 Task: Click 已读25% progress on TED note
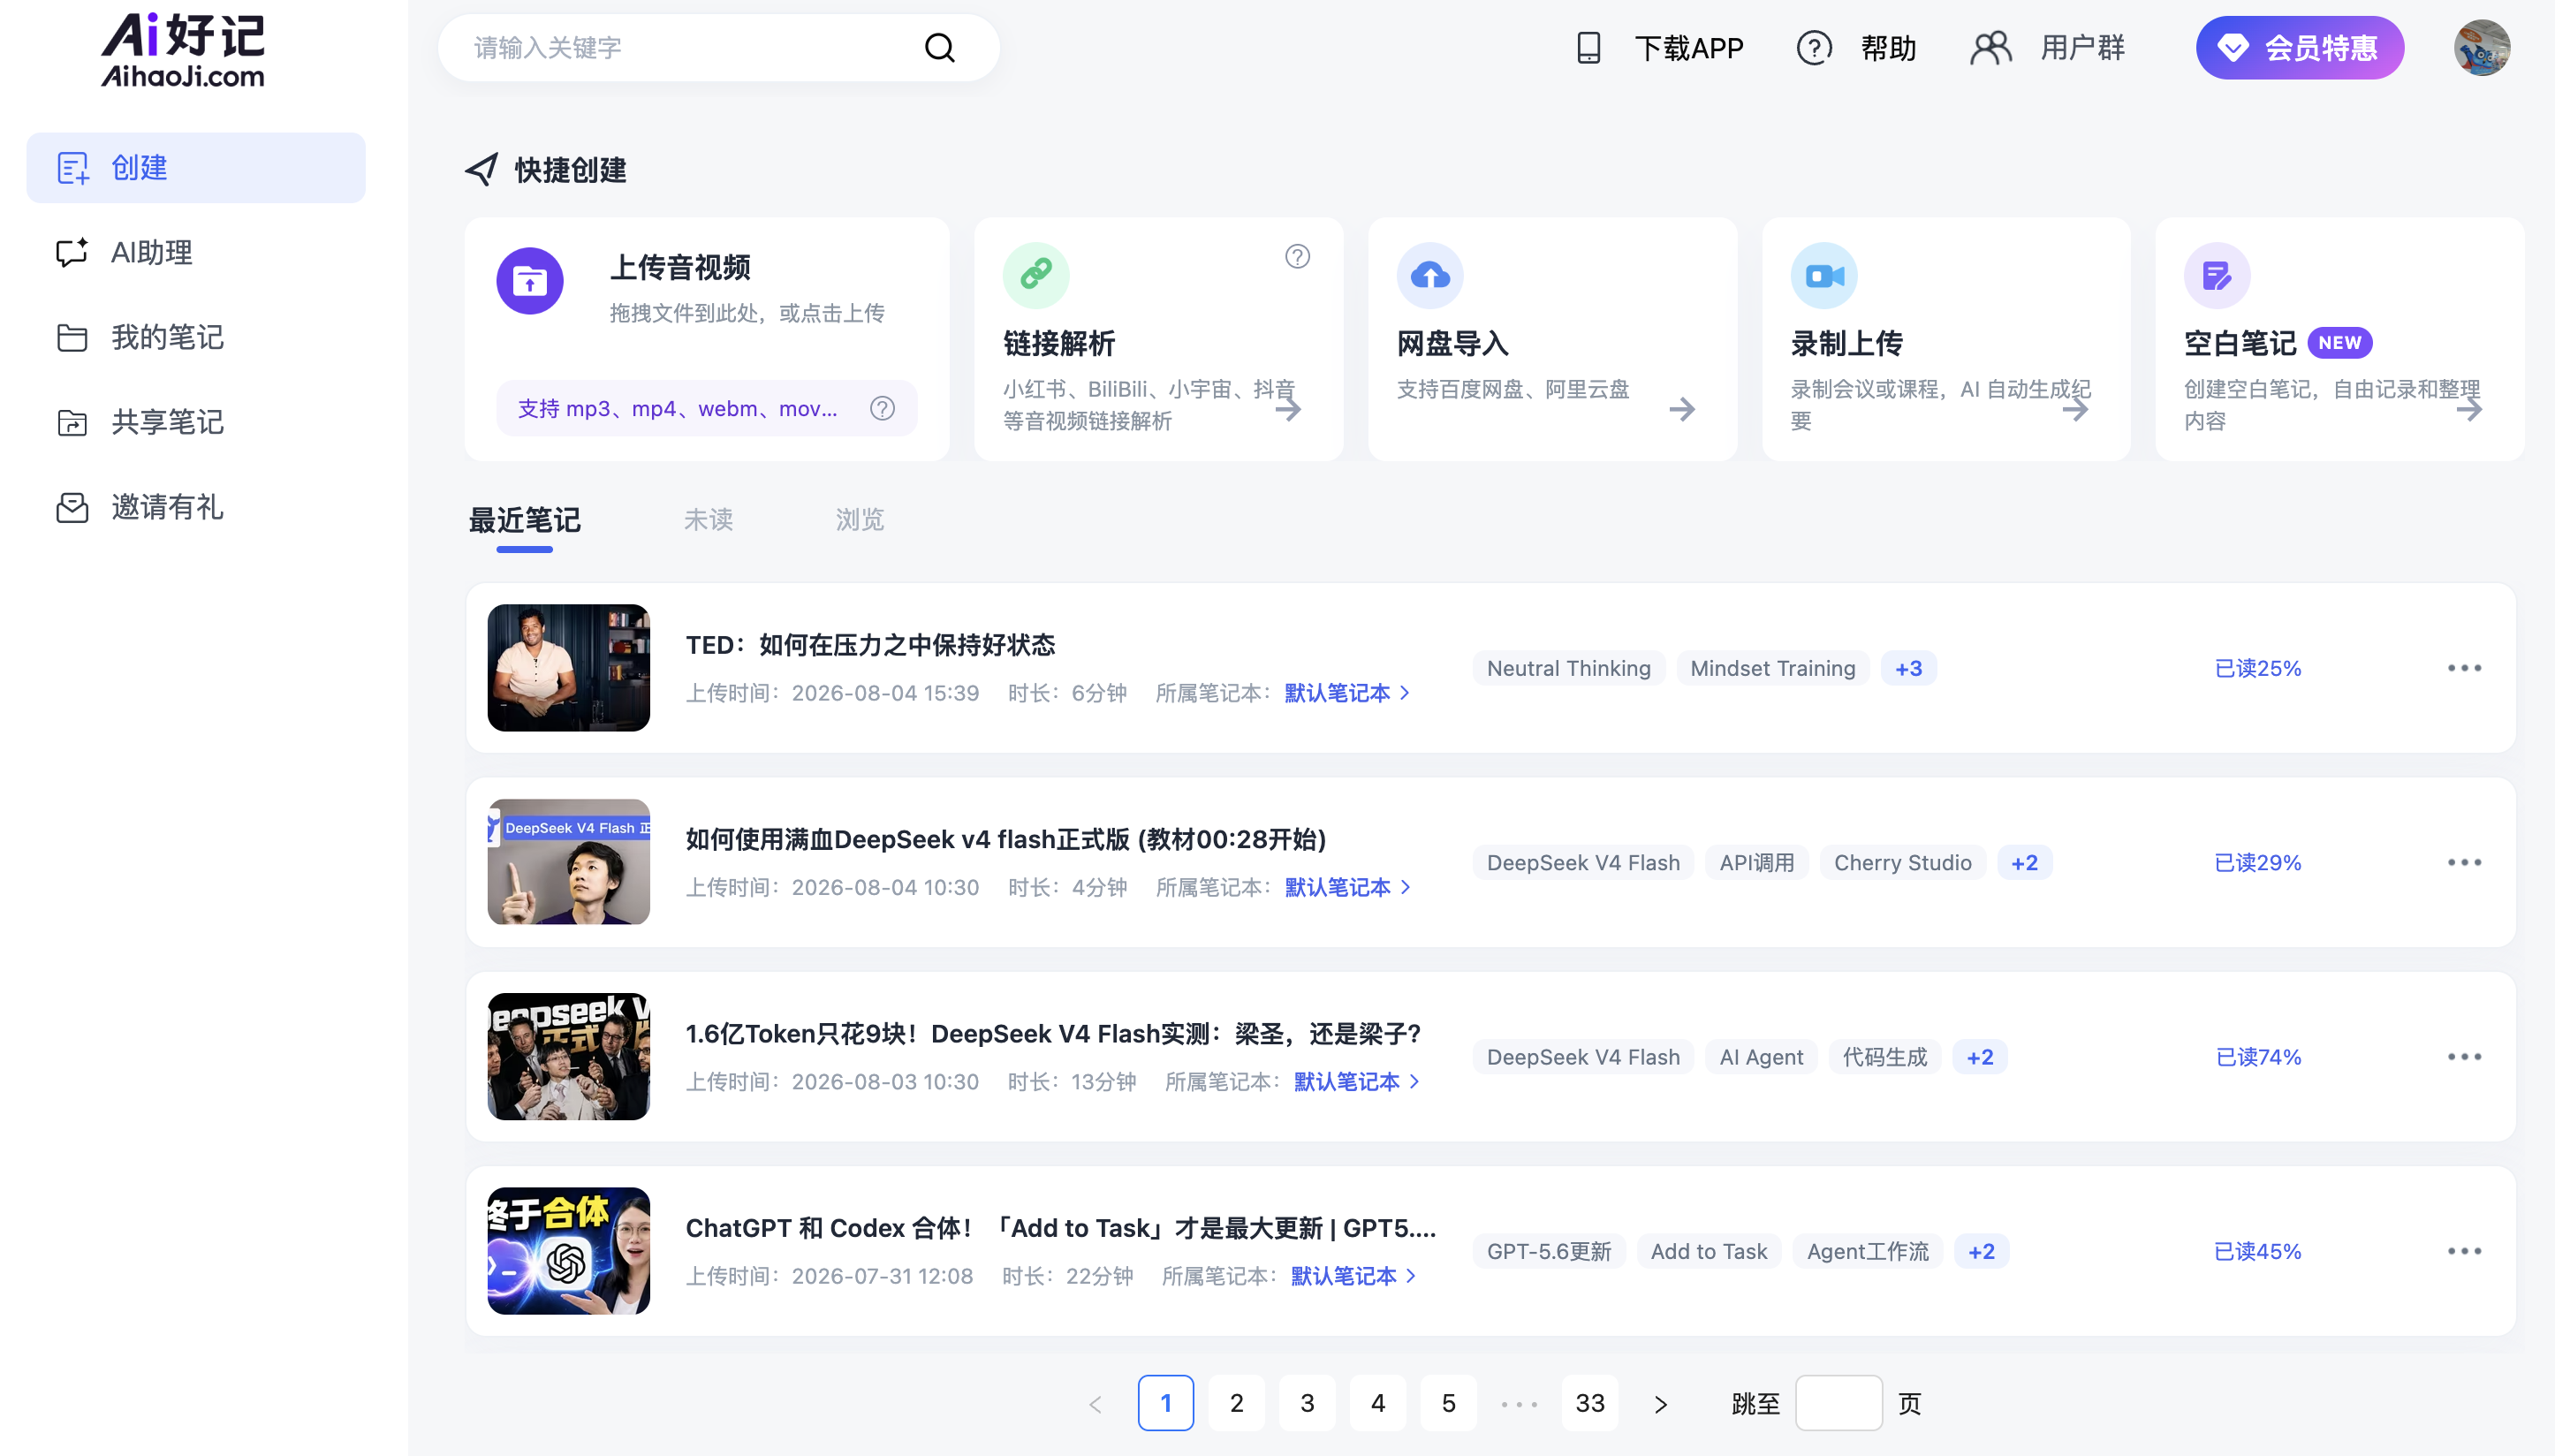[x=2257, y=668]
